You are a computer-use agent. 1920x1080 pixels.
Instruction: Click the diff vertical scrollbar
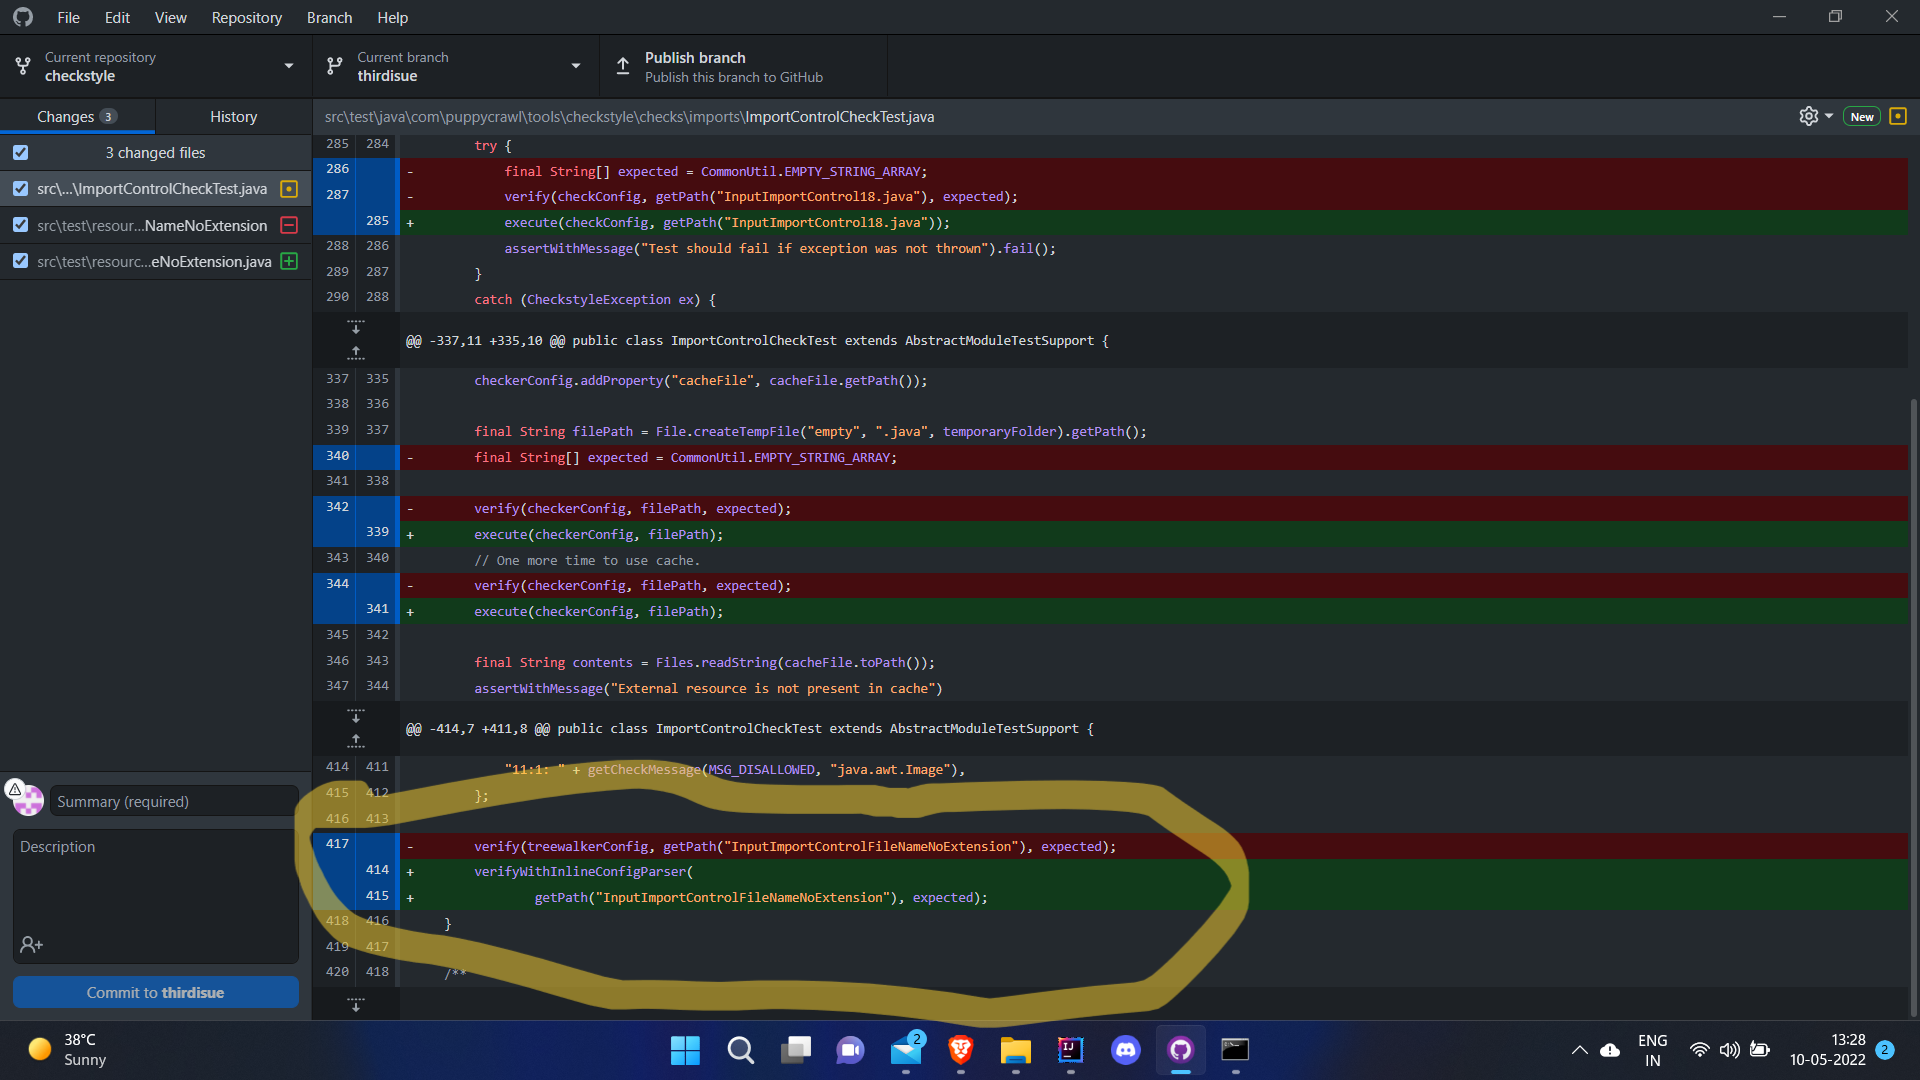pyautogui.click(x=1912, y=700)
